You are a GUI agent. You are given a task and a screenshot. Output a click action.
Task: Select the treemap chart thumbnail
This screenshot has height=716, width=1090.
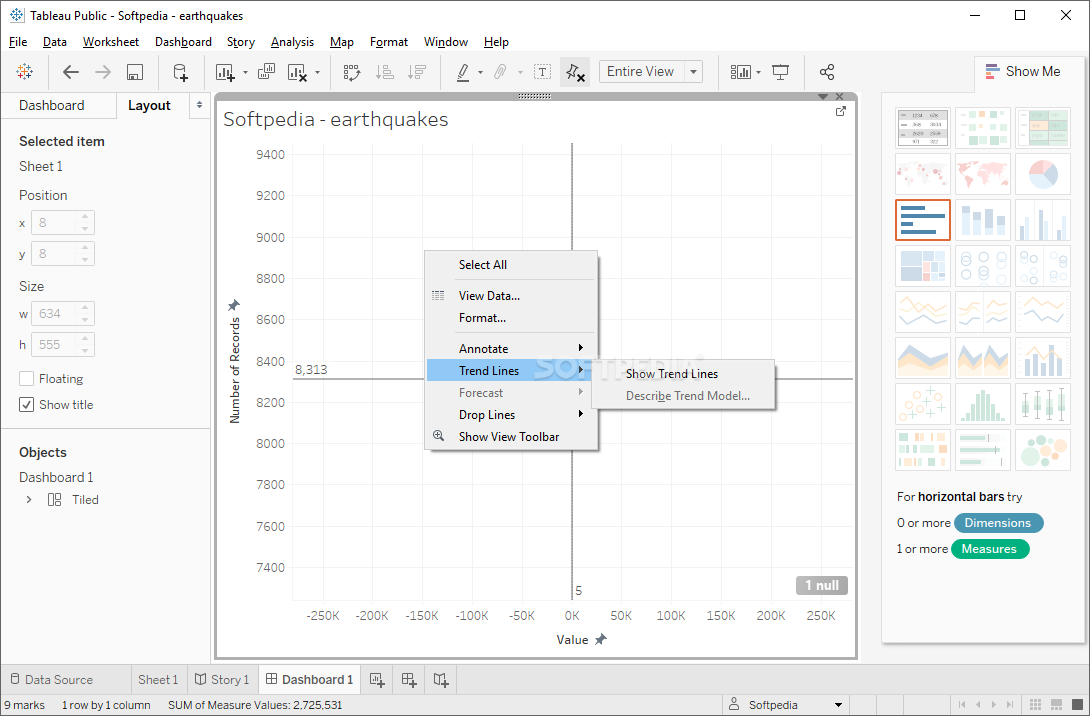(922, 266)
